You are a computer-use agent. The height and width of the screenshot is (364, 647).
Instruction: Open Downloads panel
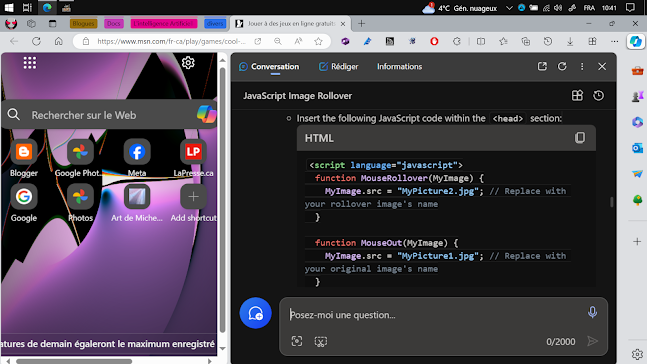pos(570,41)
